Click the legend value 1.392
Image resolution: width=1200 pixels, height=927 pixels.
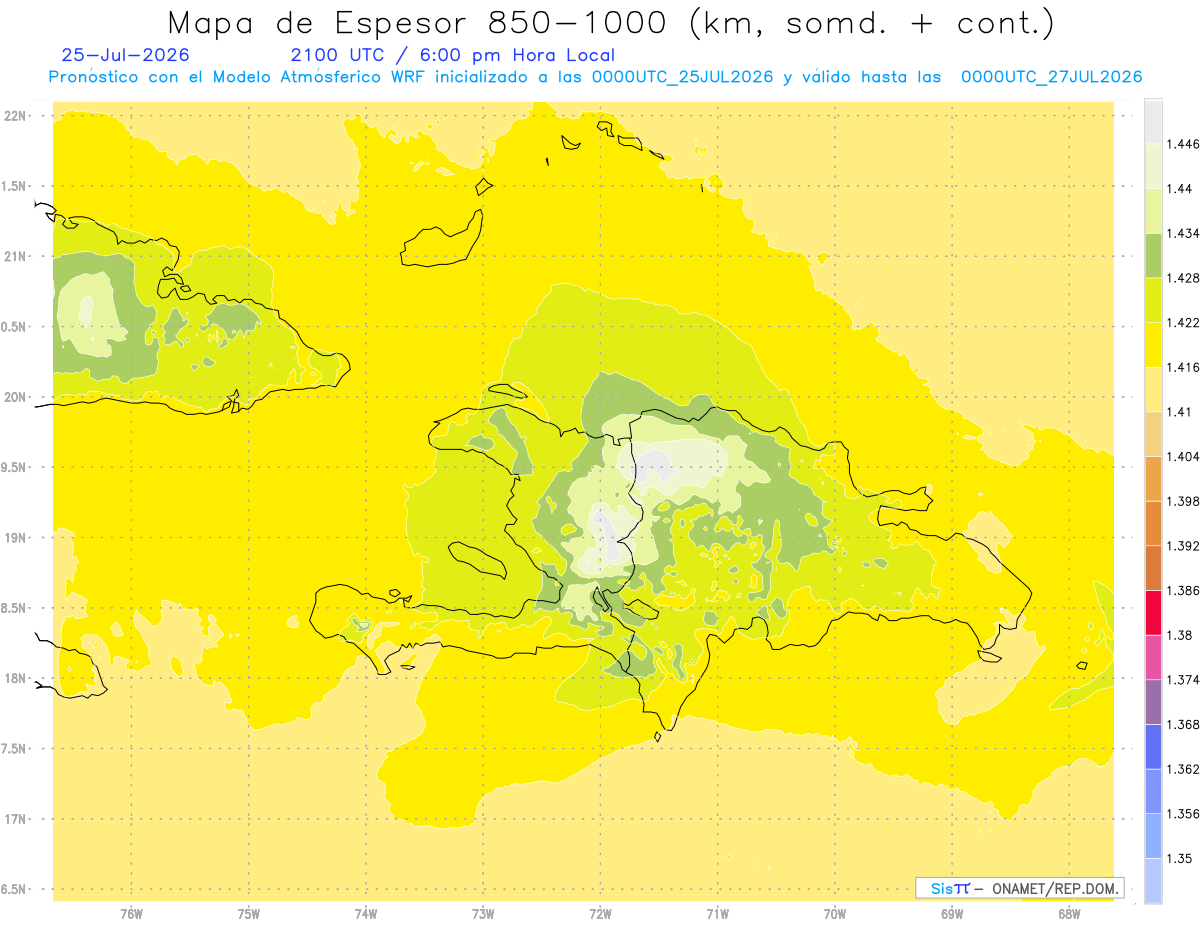pos(1183,545)
